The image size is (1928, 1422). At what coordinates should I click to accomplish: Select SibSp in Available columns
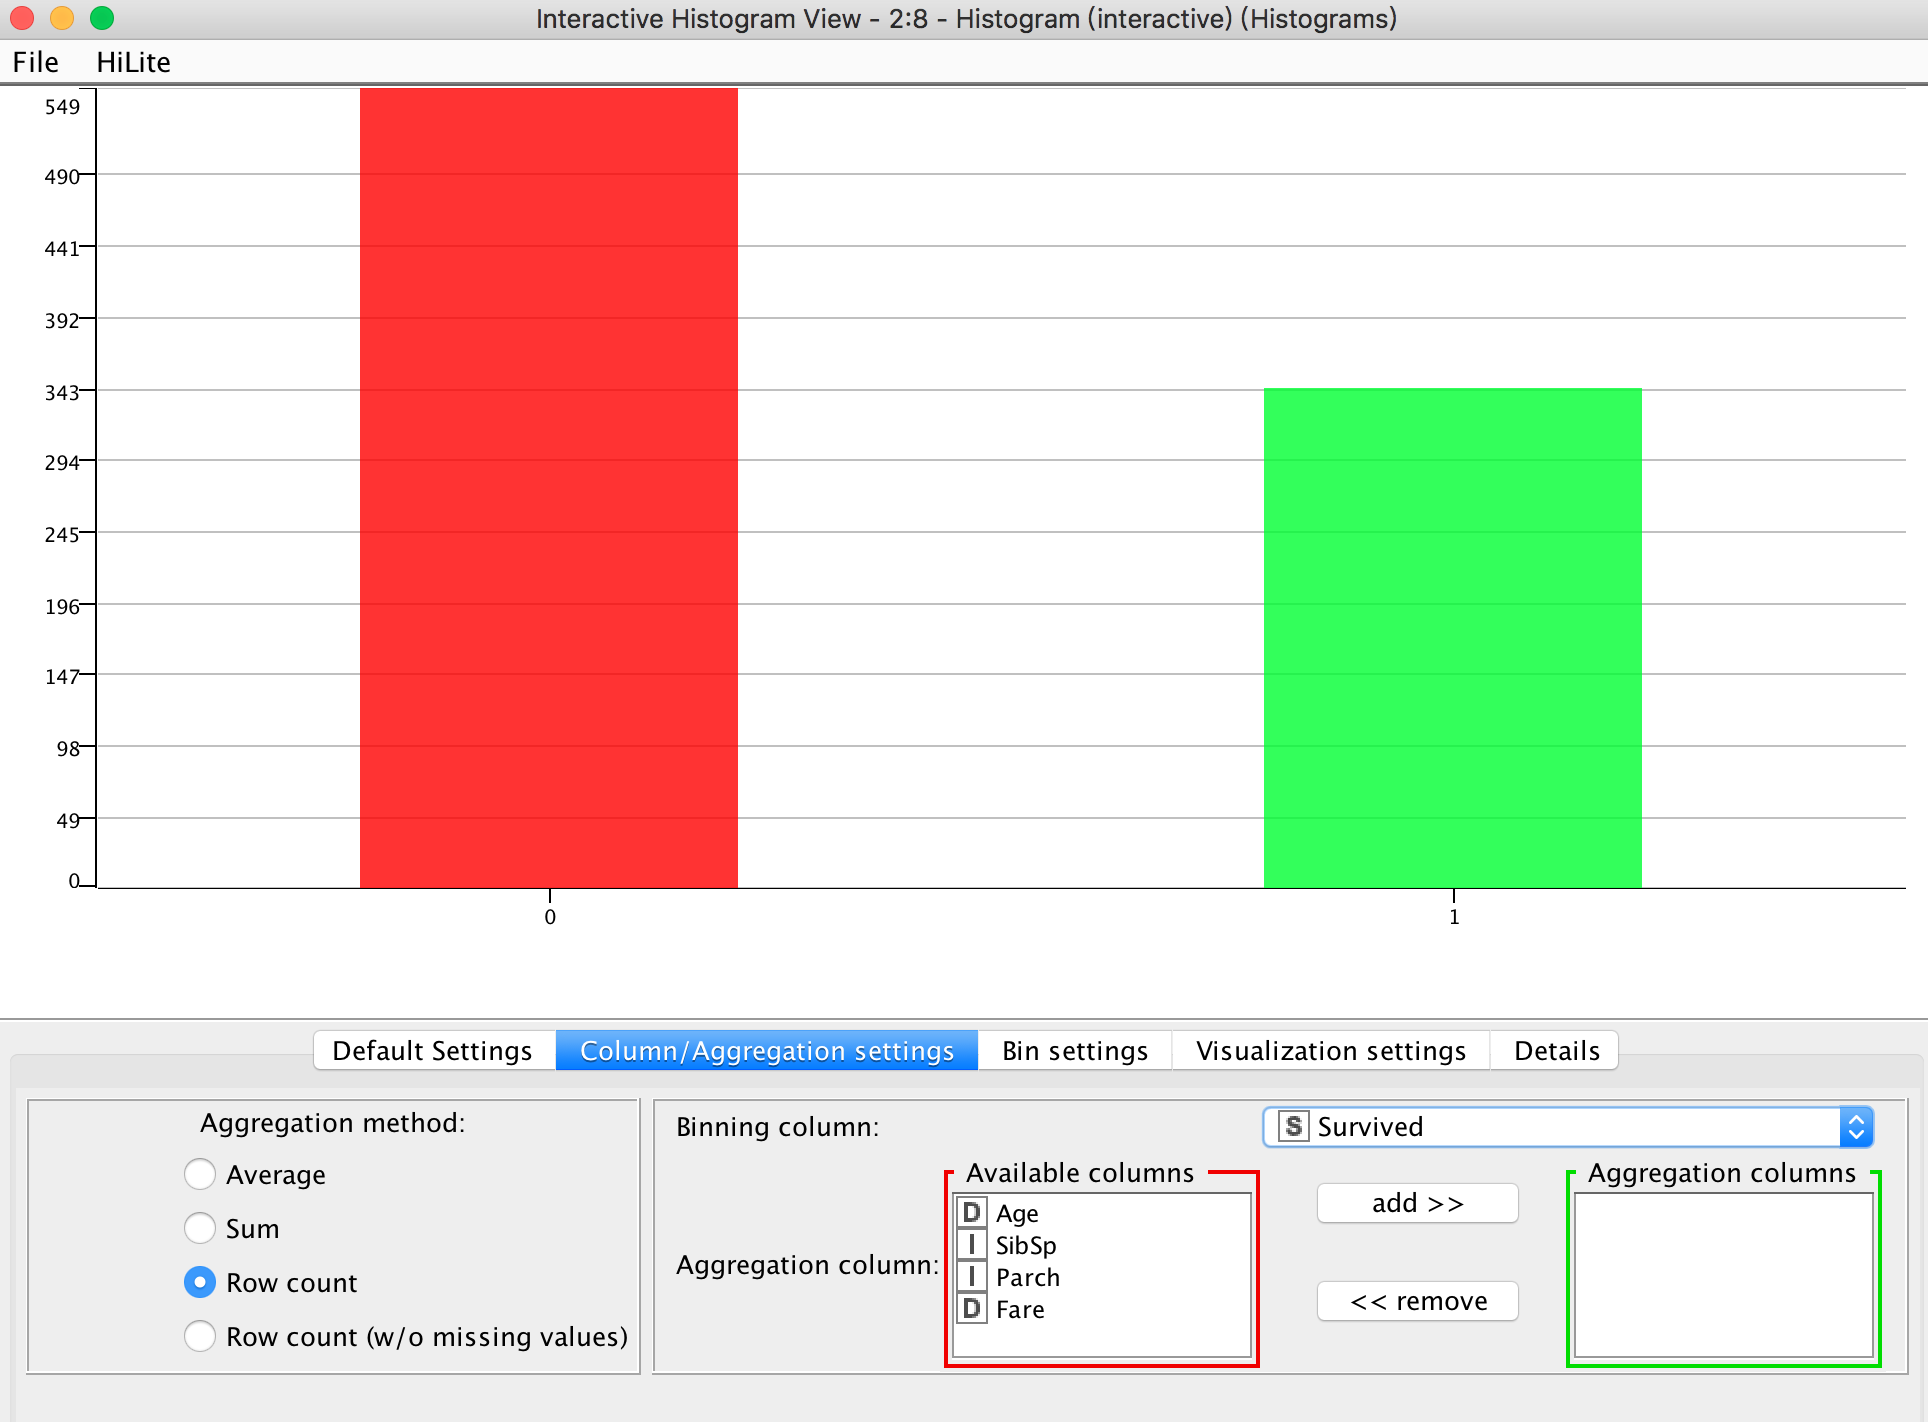[x=1103, y=1245]
